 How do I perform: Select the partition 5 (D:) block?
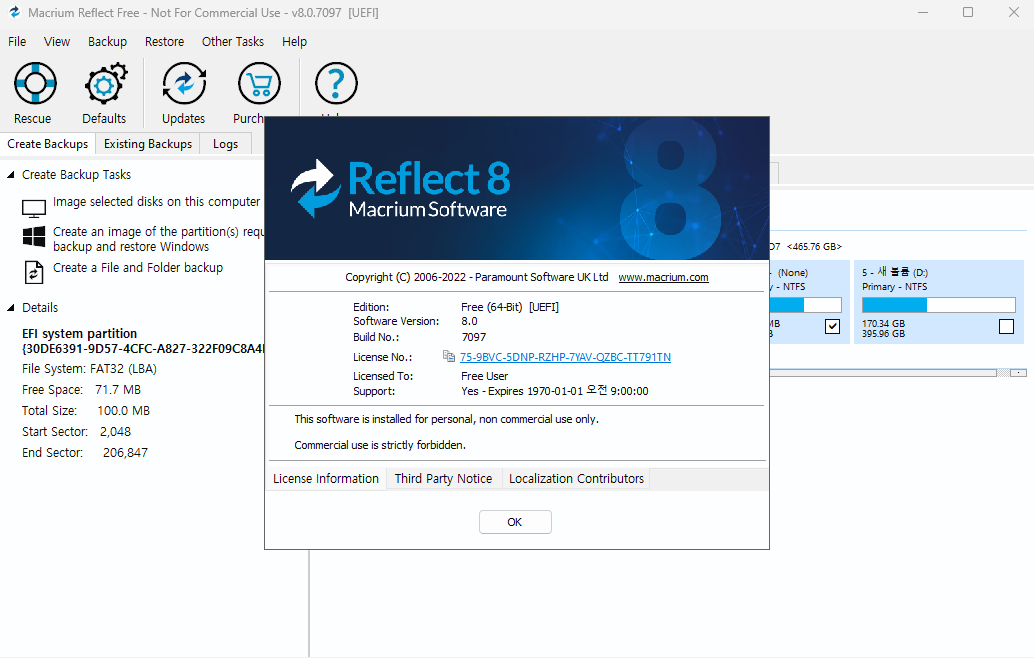pyautogui.click(x=938, y=302)
